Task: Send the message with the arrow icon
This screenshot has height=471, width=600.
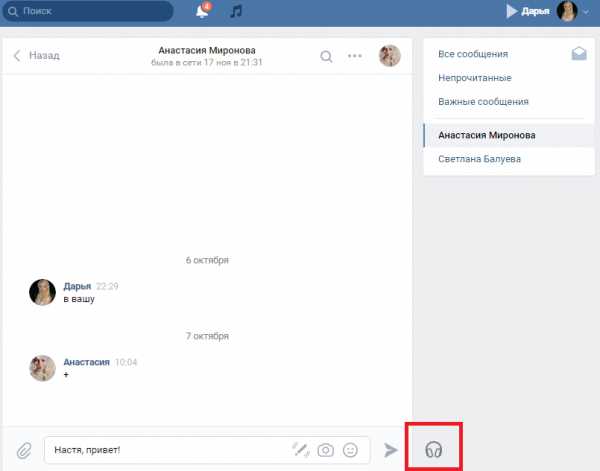Action: point(391,450)
